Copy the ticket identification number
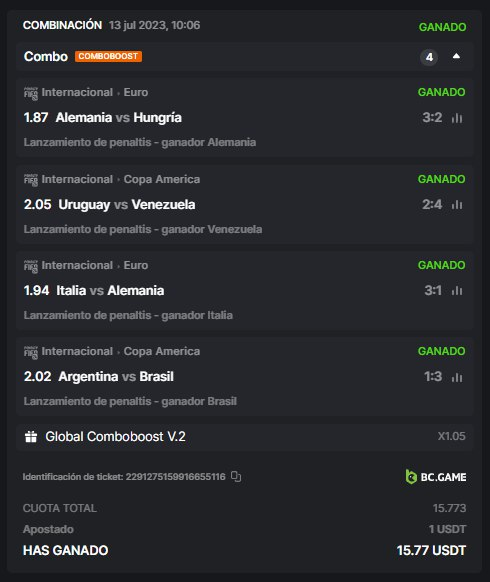Image resolution: width=490 pixels, height=582 pixels. click(236, 477)
